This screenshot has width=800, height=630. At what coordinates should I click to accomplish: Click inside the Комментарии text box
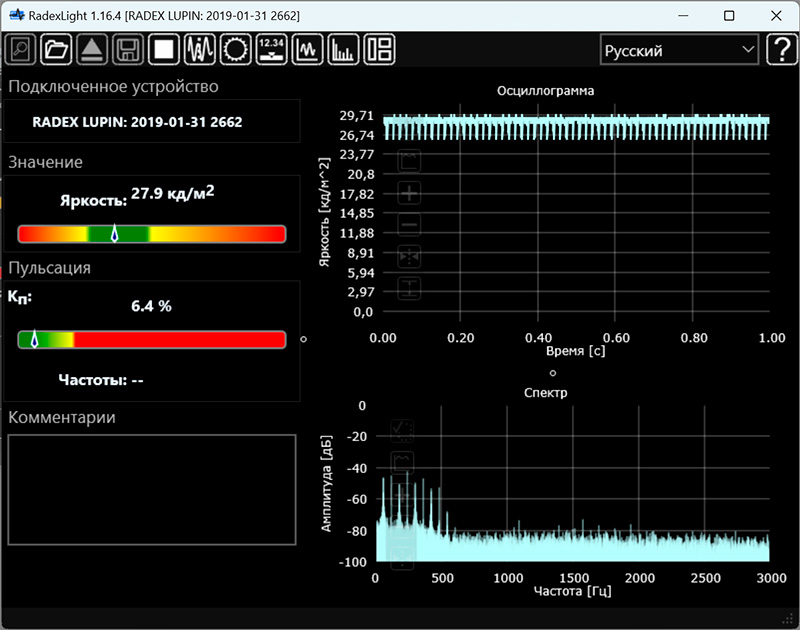coord(152,489)
